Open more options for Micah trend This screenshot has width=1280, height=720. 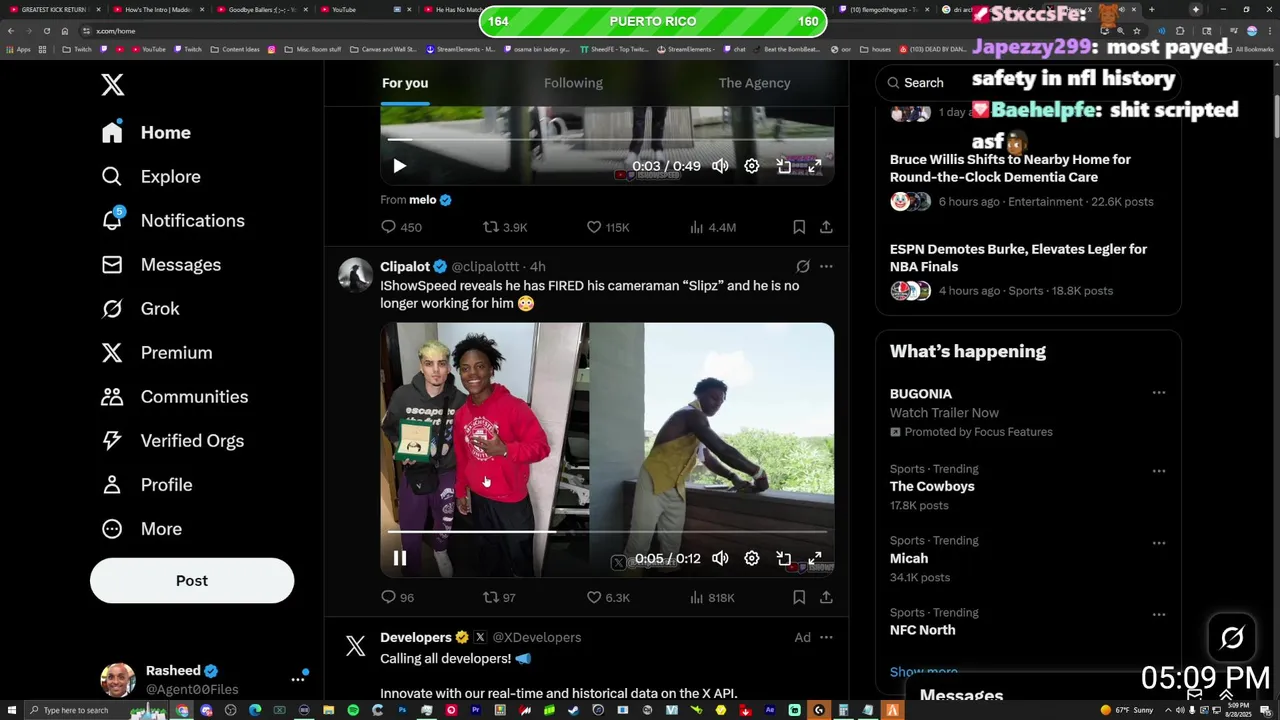point(1159,542)
